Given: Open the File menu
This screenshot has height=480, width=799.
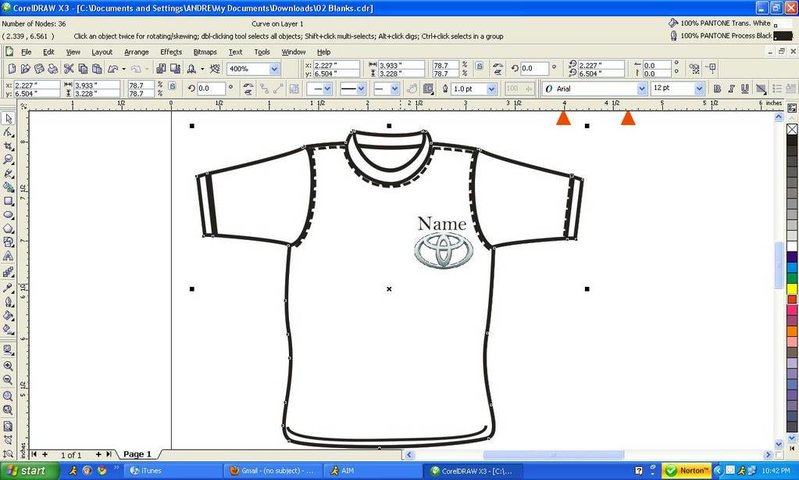Looking at the screenshot, I should 26,52.
